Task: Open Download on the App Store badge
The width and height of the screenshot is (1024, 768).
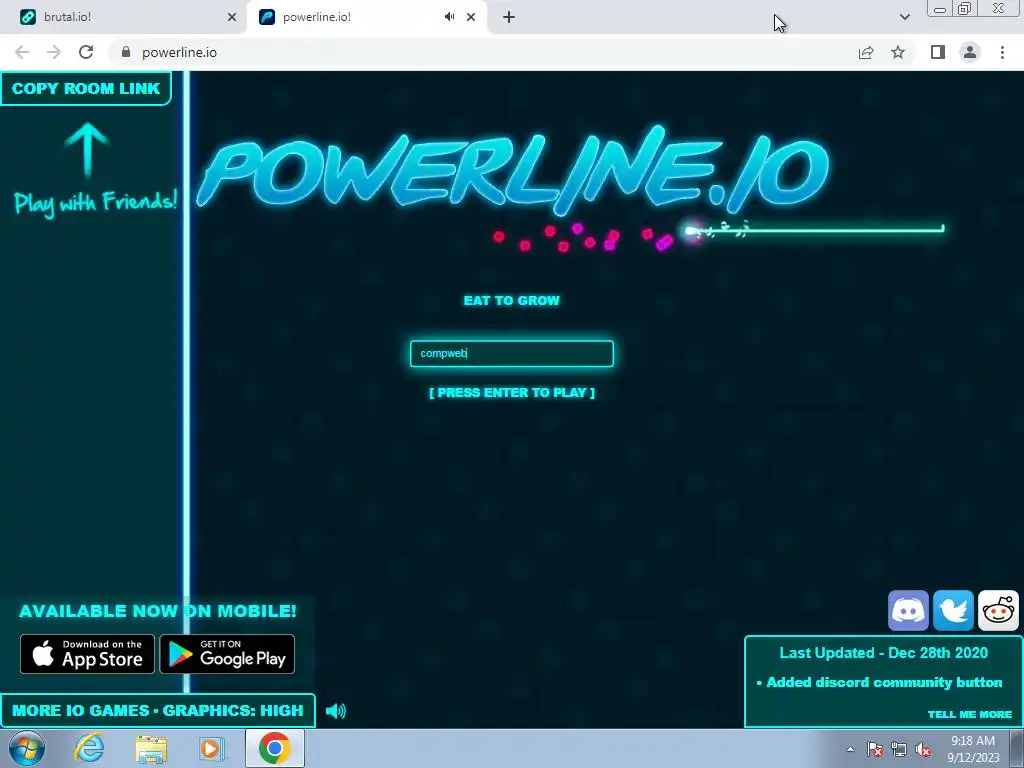Action: tap(88, 654)
